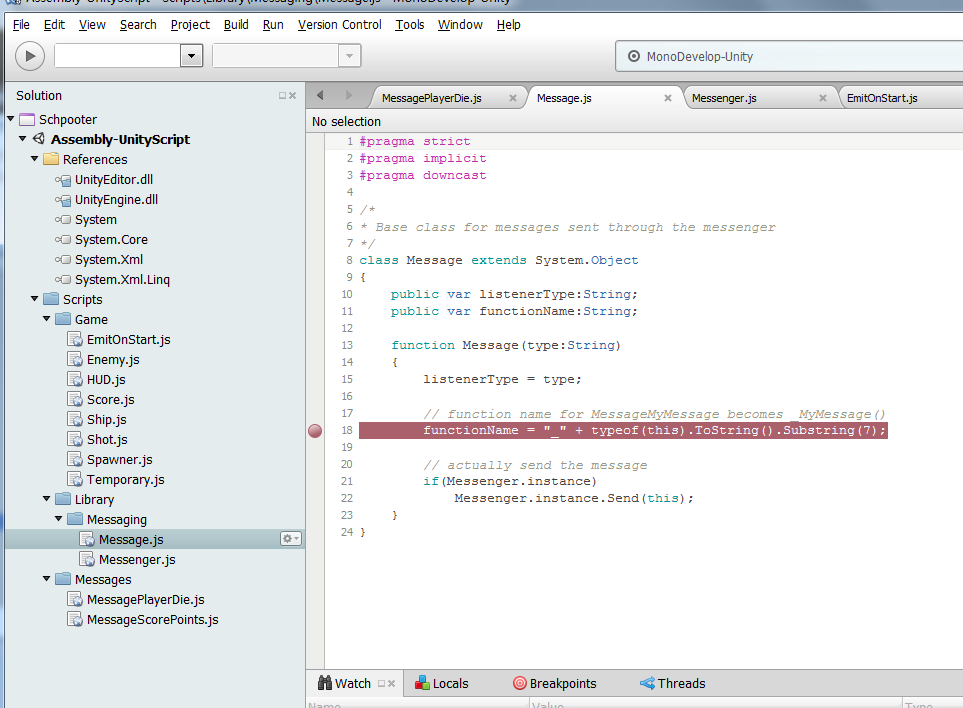Click the No selection breadcrumb
Viewport: 963px width, 708px height.
tap(346, 122)
